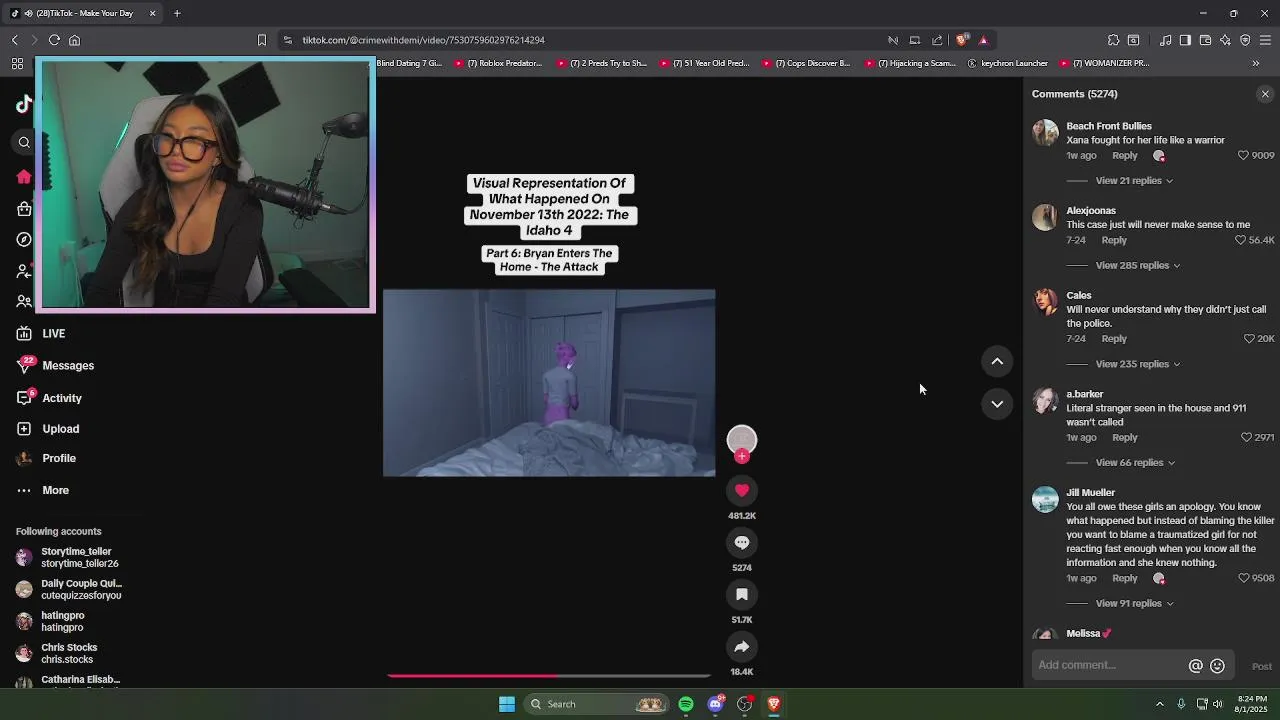
Task: Open the Chris Stocks following account
Action: pos(57,653)
